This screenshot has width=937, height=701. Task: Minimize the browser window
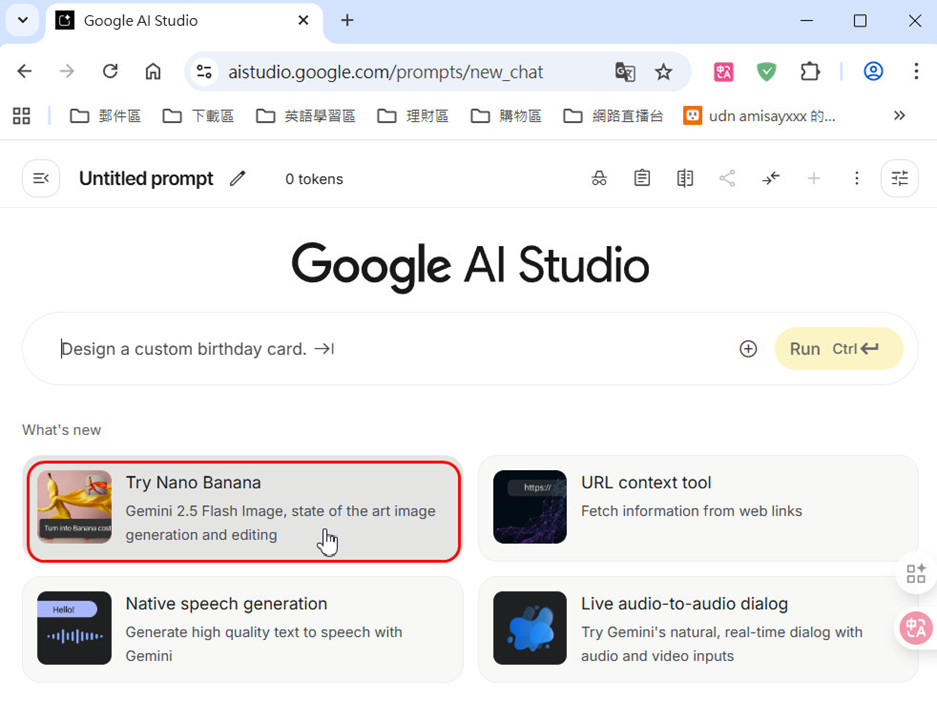tap(807, 20)
